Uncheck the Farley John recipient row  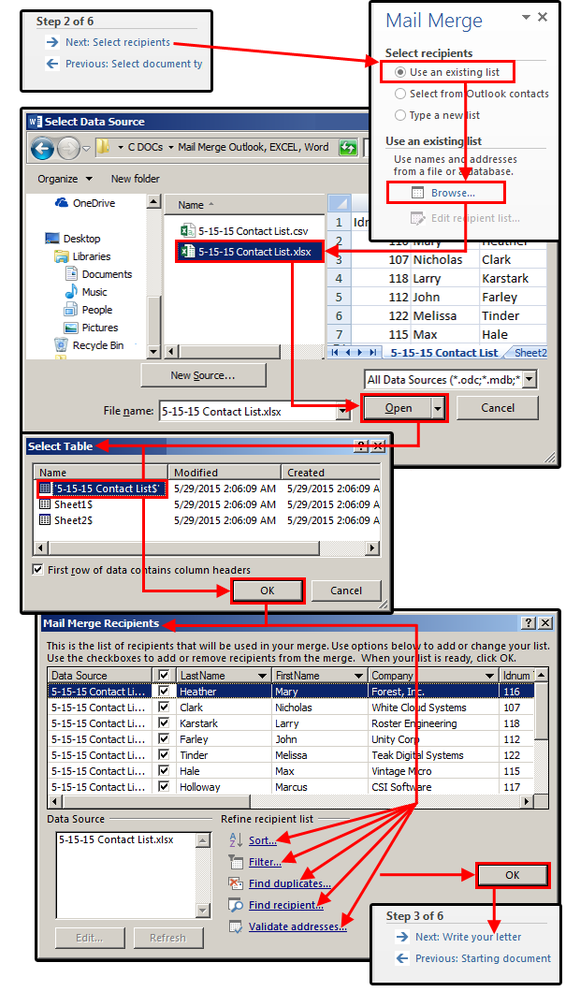pos(164,739)
